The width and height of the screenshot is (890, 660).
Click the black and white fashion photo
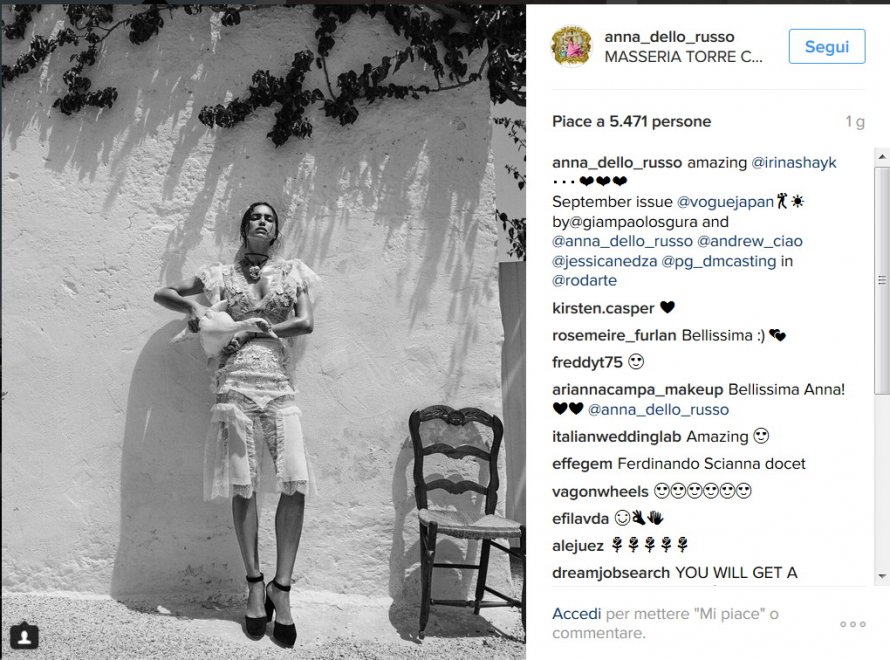coord(263,329)
